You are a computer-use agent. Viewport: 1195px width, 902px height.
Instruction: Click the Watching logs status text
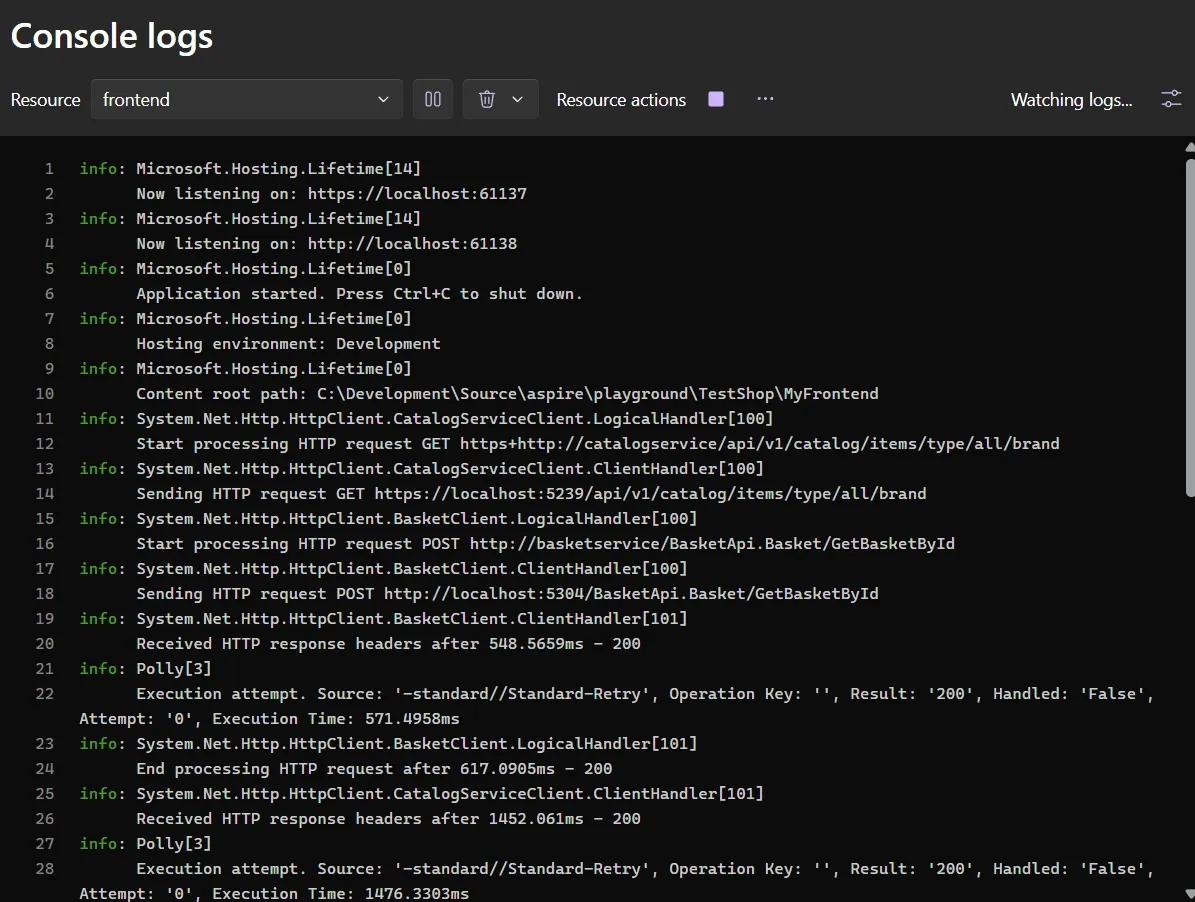(x=1071, y=99)
